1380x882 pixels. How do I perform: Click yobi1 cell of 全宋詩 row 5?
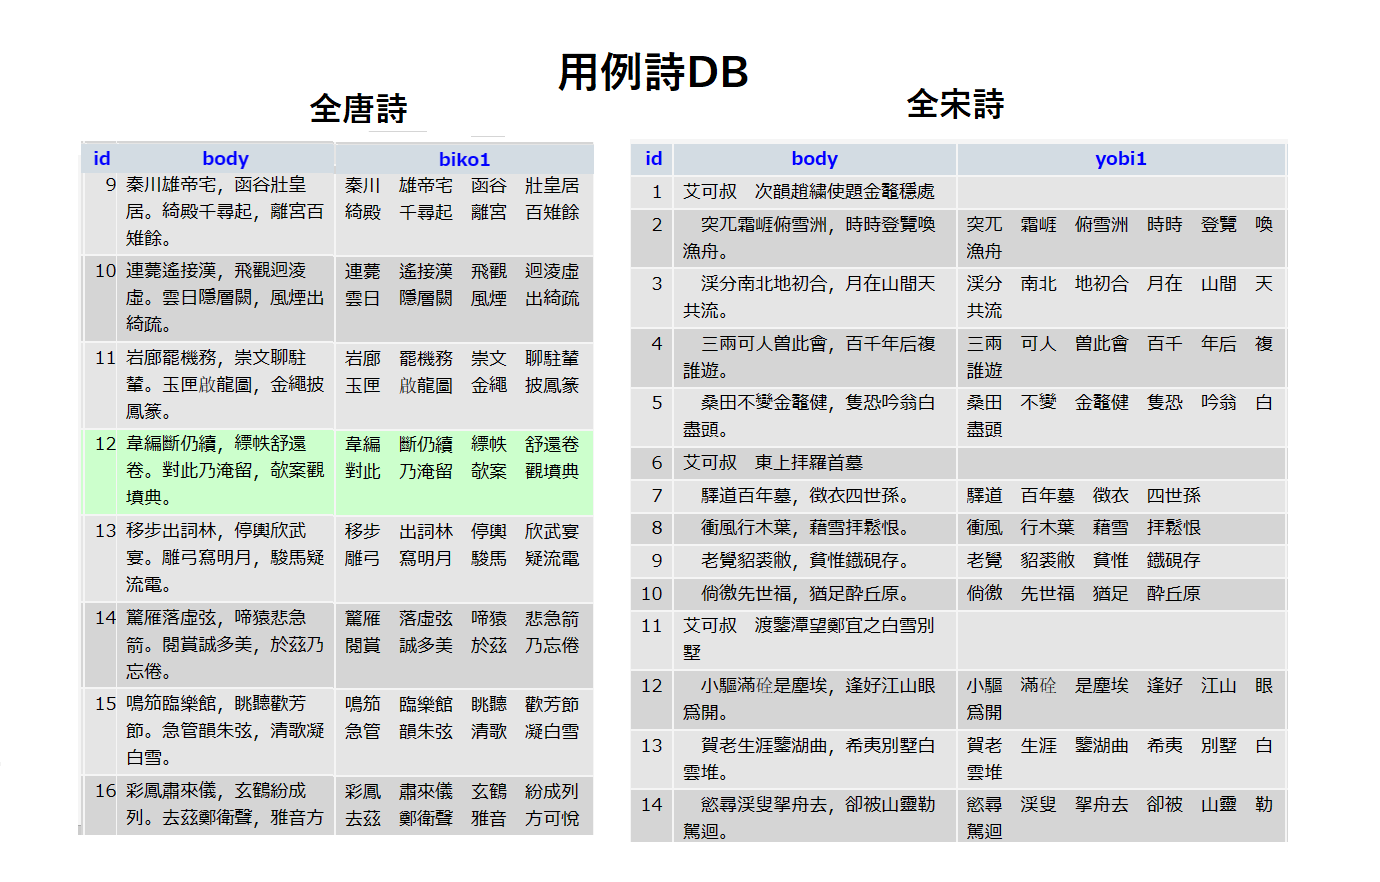(x=1121, y=416)
